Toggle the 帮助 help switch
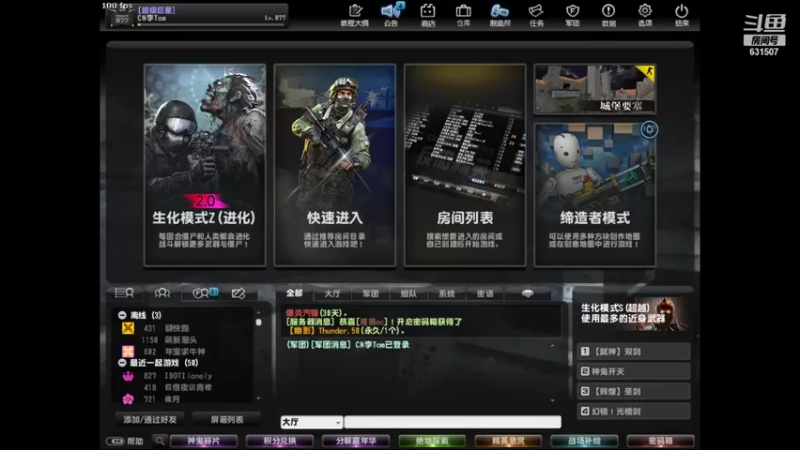The image size is (800, 450). [x=115, y=441]
